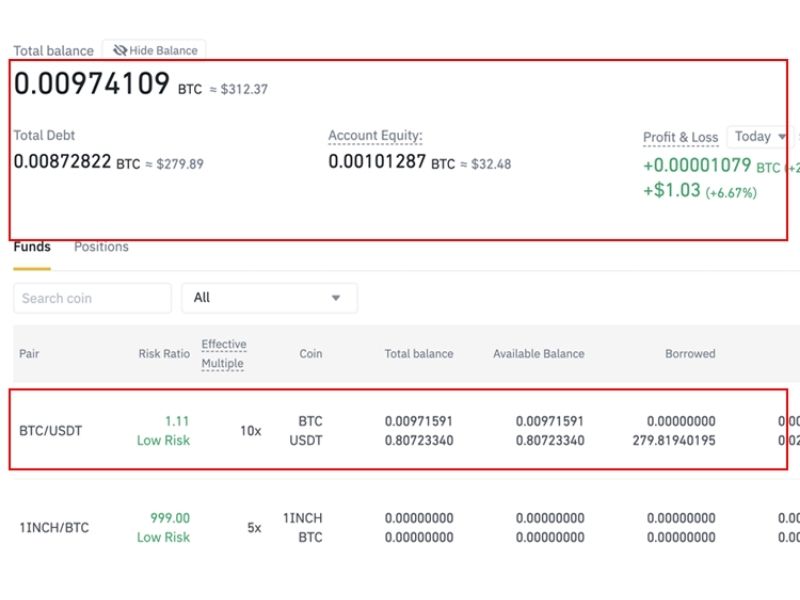Screen dimensions: 800x600
Task: Click the Account Equity label
Action: (x=375, y=136)
